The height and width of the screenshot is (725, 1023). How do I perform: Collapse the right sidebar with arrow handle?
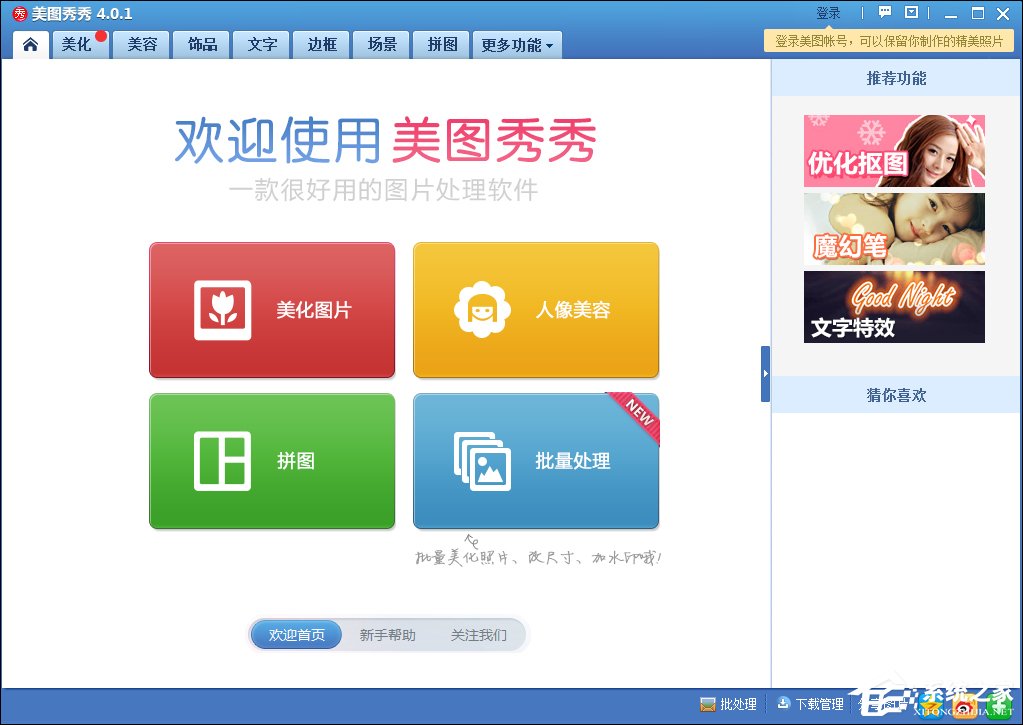[765, 374]
